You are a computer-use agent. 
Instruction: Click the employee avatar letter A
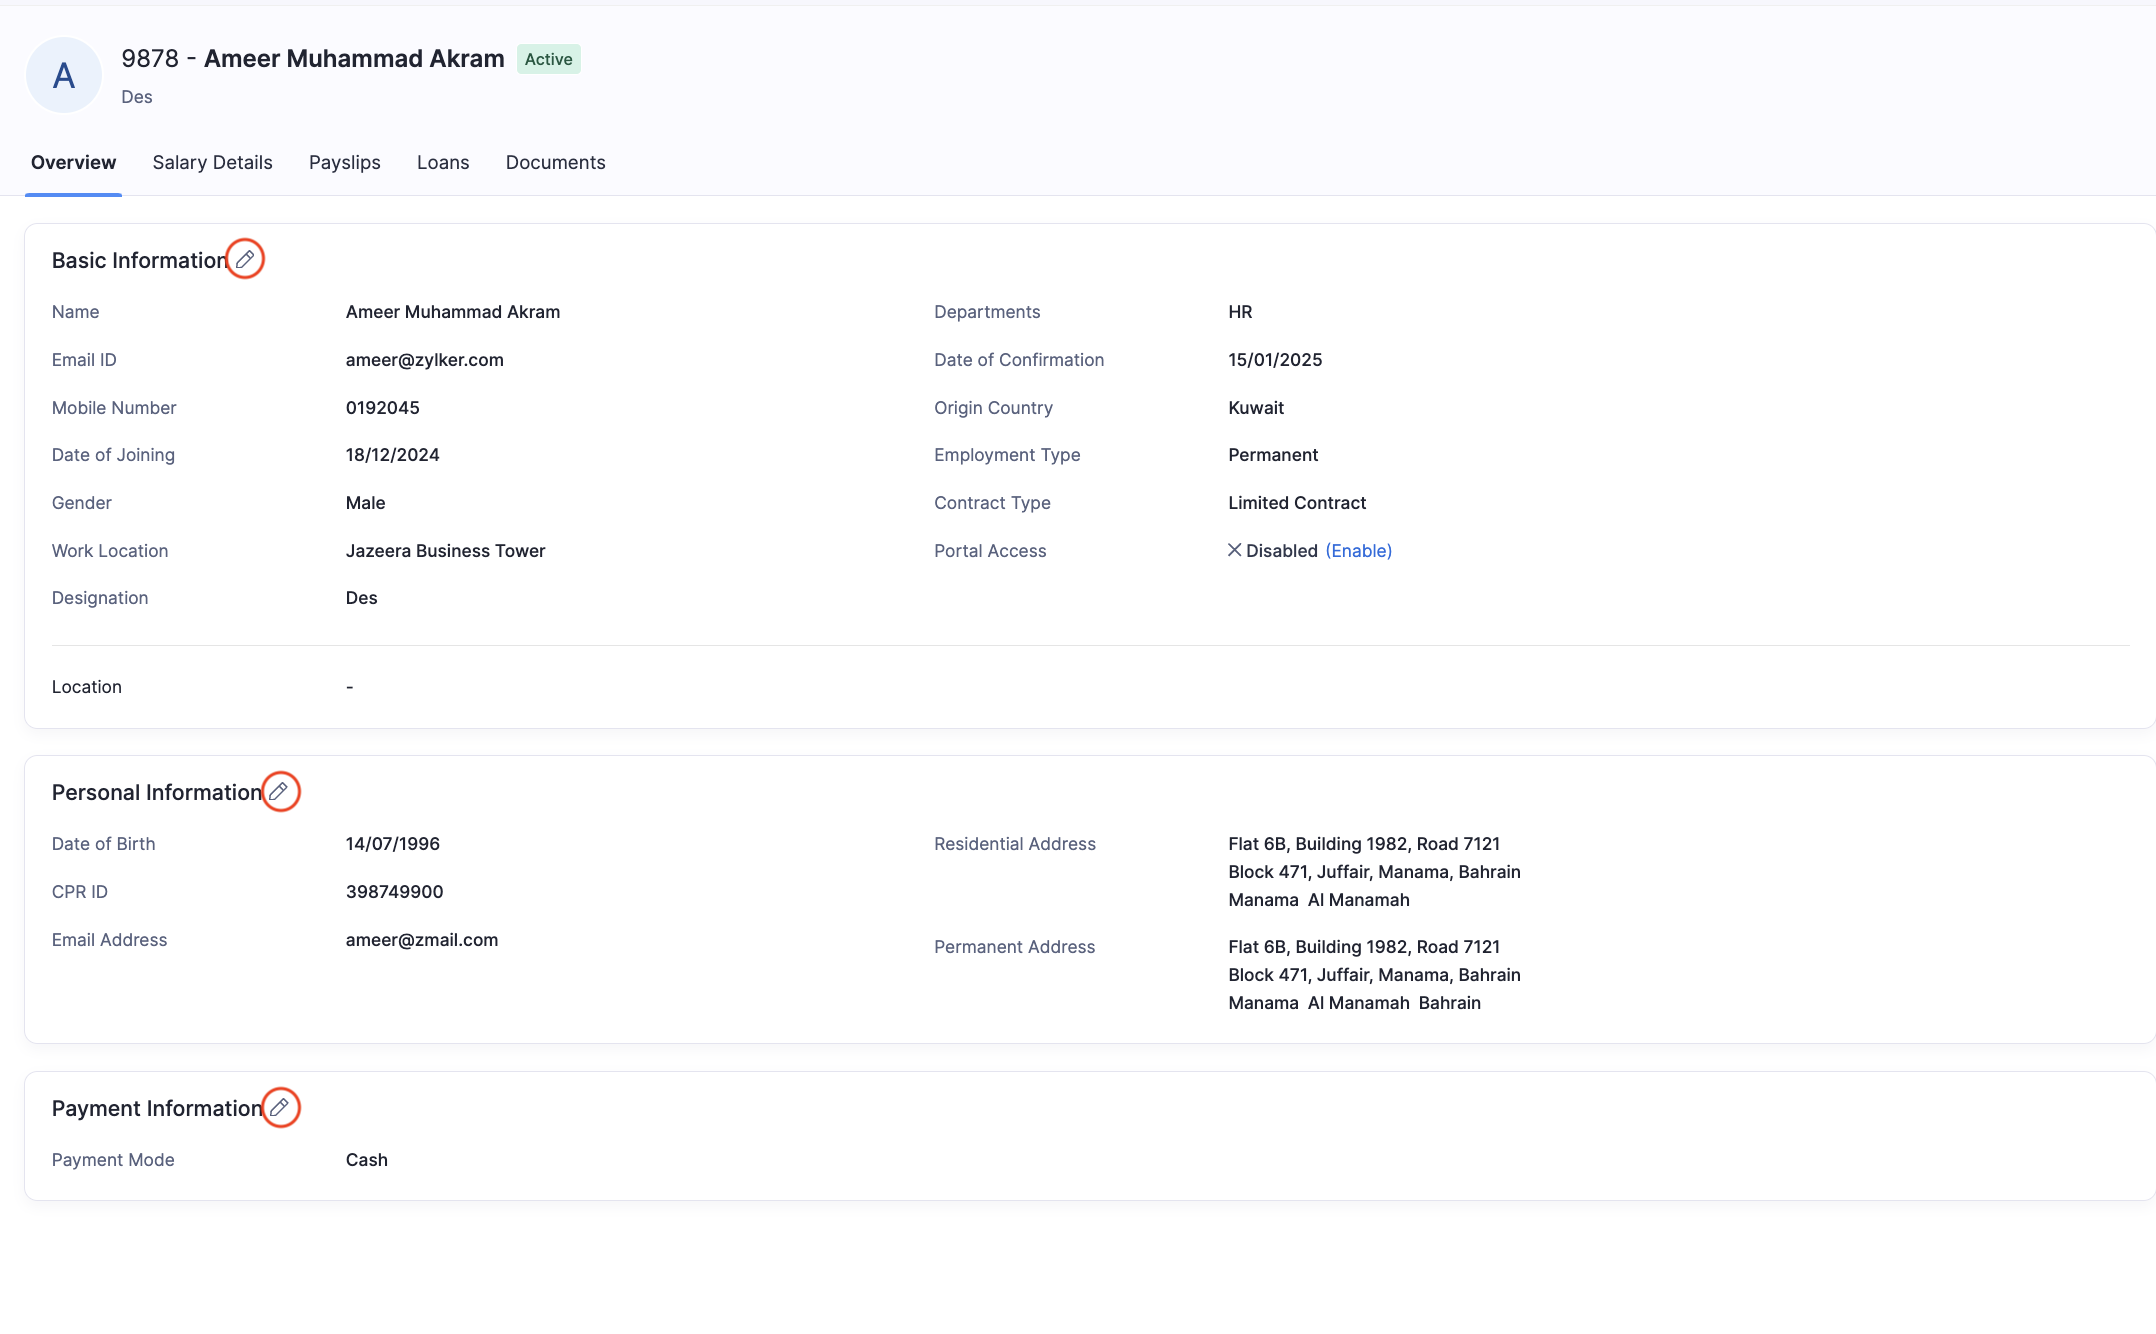(x=64, y=76)
